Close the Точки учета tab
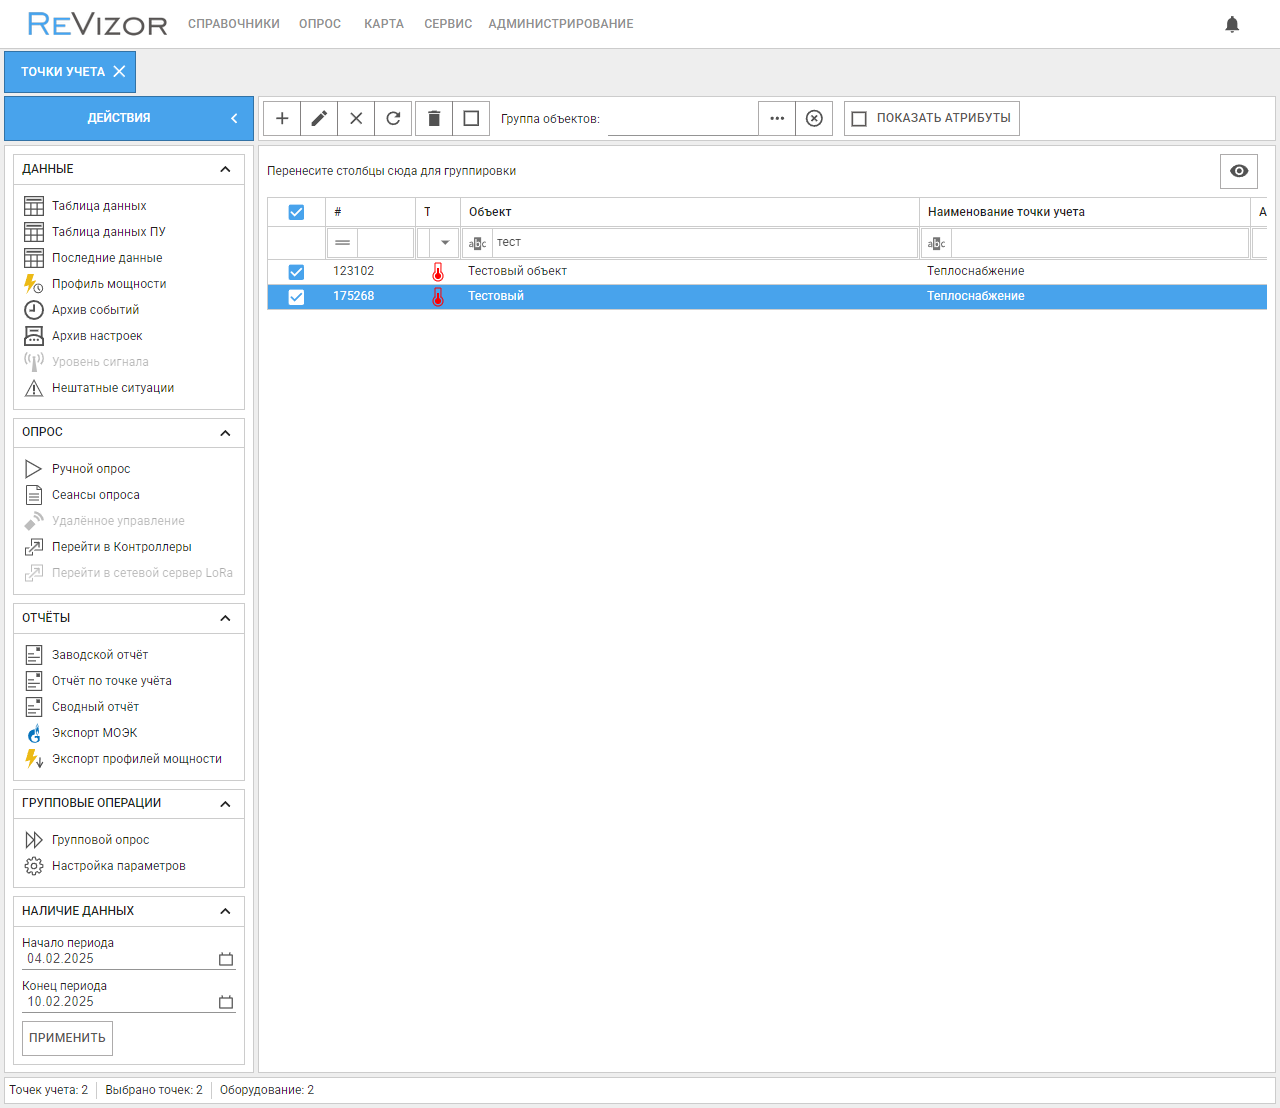Image resolution: width=1280 pixels, height=1108 pixels. tap(119, 72)
